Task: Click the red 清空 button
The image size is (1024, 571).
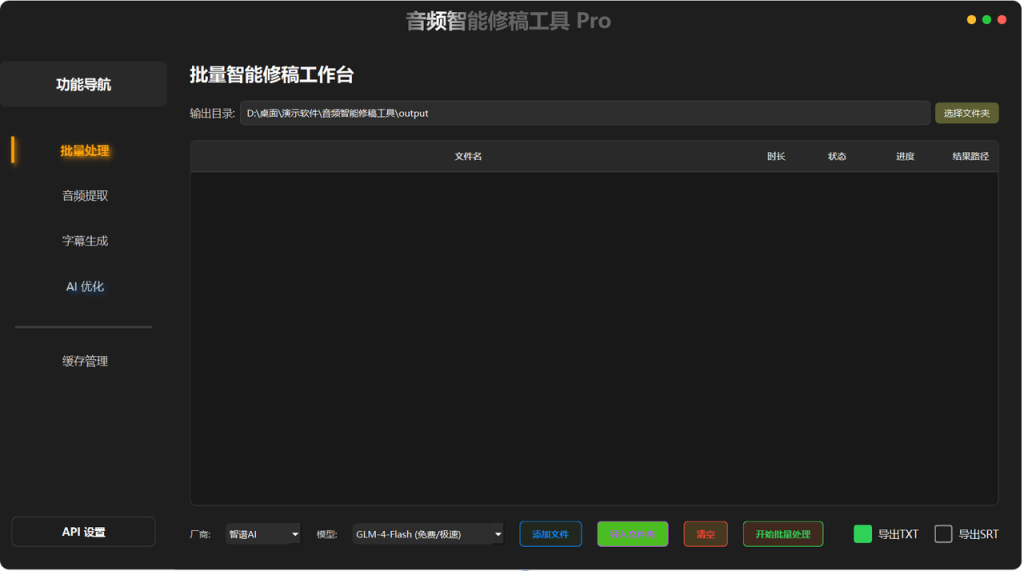Action: coord(705,534)
